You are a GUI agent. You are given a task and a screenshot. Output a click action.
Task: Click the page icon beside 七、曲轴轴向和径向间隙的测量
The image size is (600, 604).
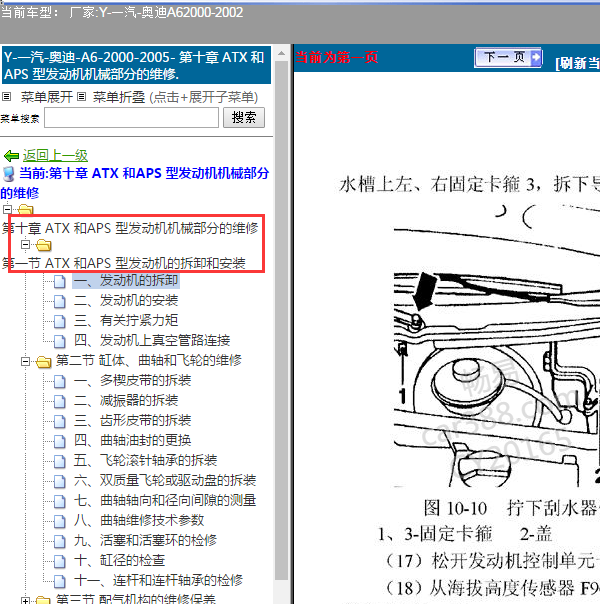pyautogui.click(x=60, y=502)
